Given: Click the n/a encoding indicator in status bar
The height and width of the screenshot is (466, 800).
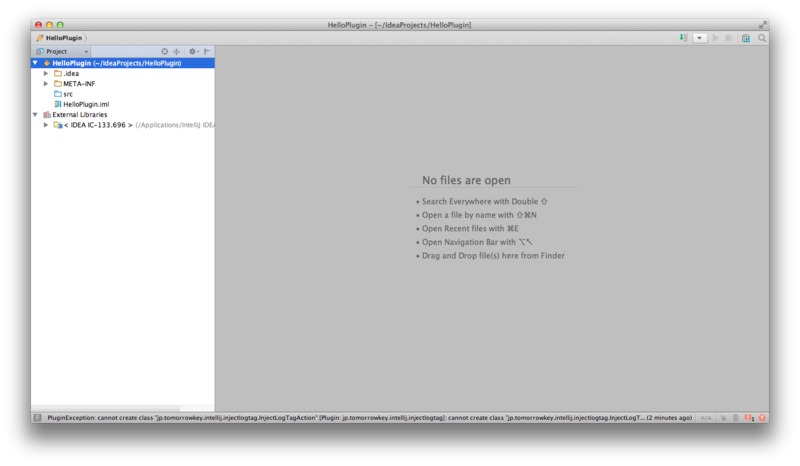Looking at the screenshot, I should [706, 418].
